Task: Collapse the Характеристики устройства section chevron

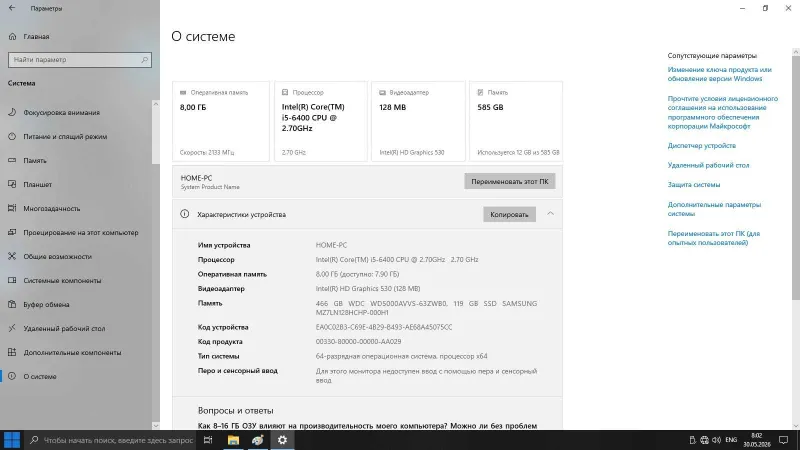Action: click(x=551, y=214)
